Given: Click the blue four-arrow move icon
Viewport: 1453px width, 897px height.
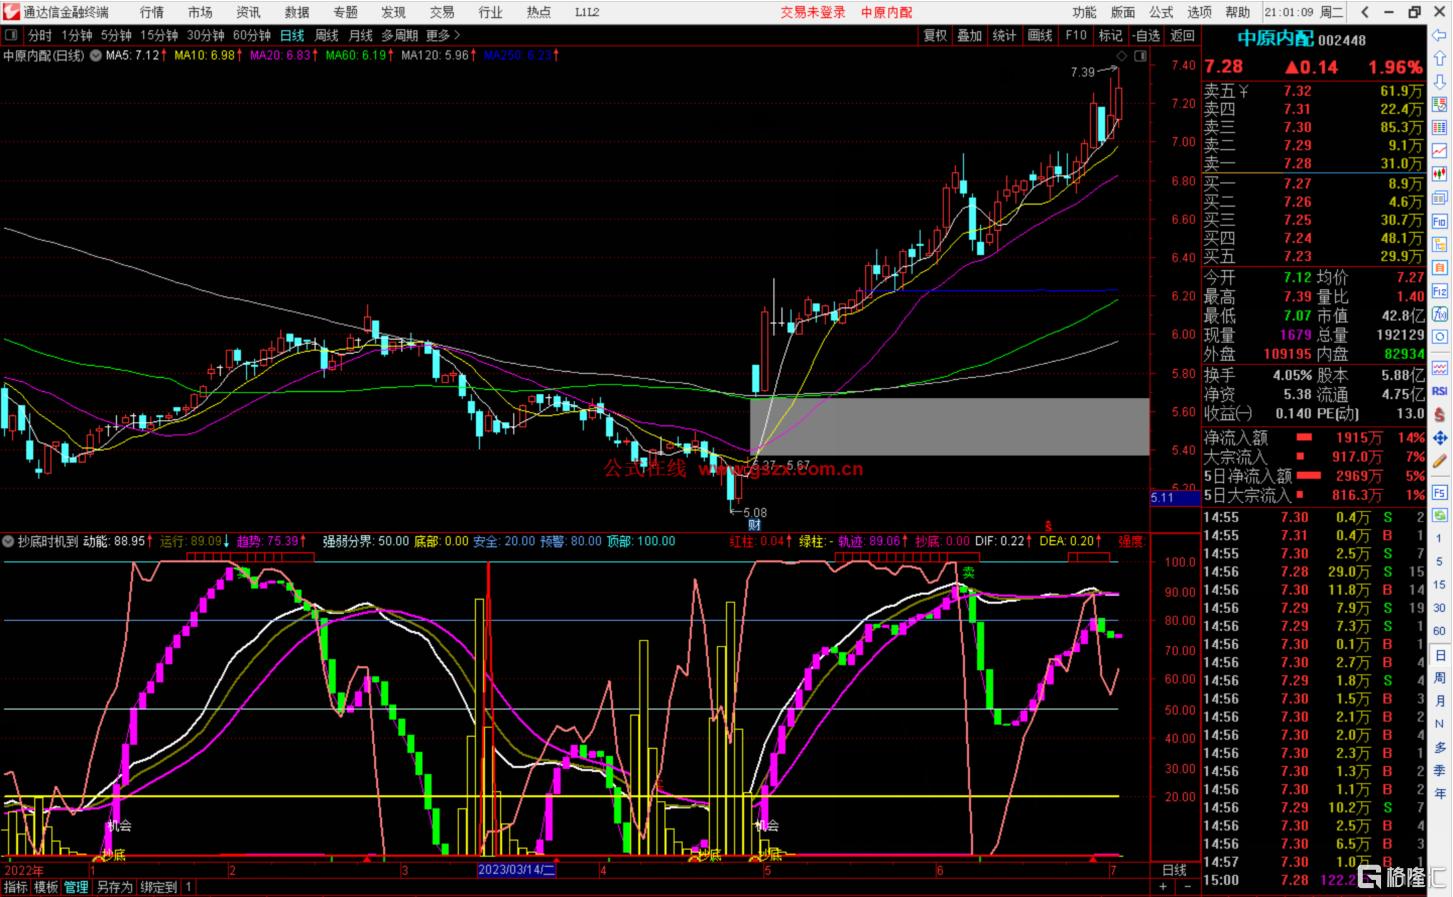Looking at the screenshot, I should point(1440,437).
